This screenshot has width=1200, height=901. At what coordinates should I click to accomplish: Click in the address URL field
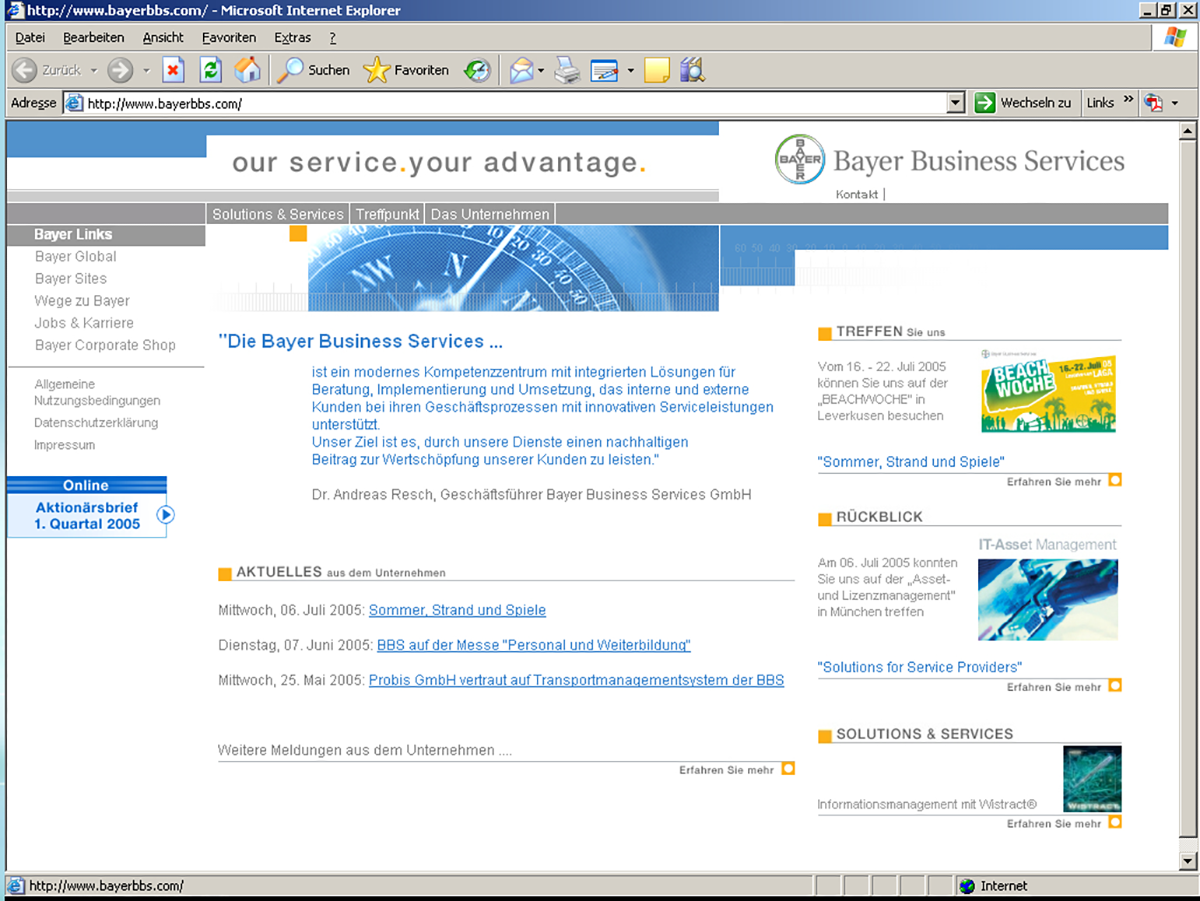[x=500, y=103]
